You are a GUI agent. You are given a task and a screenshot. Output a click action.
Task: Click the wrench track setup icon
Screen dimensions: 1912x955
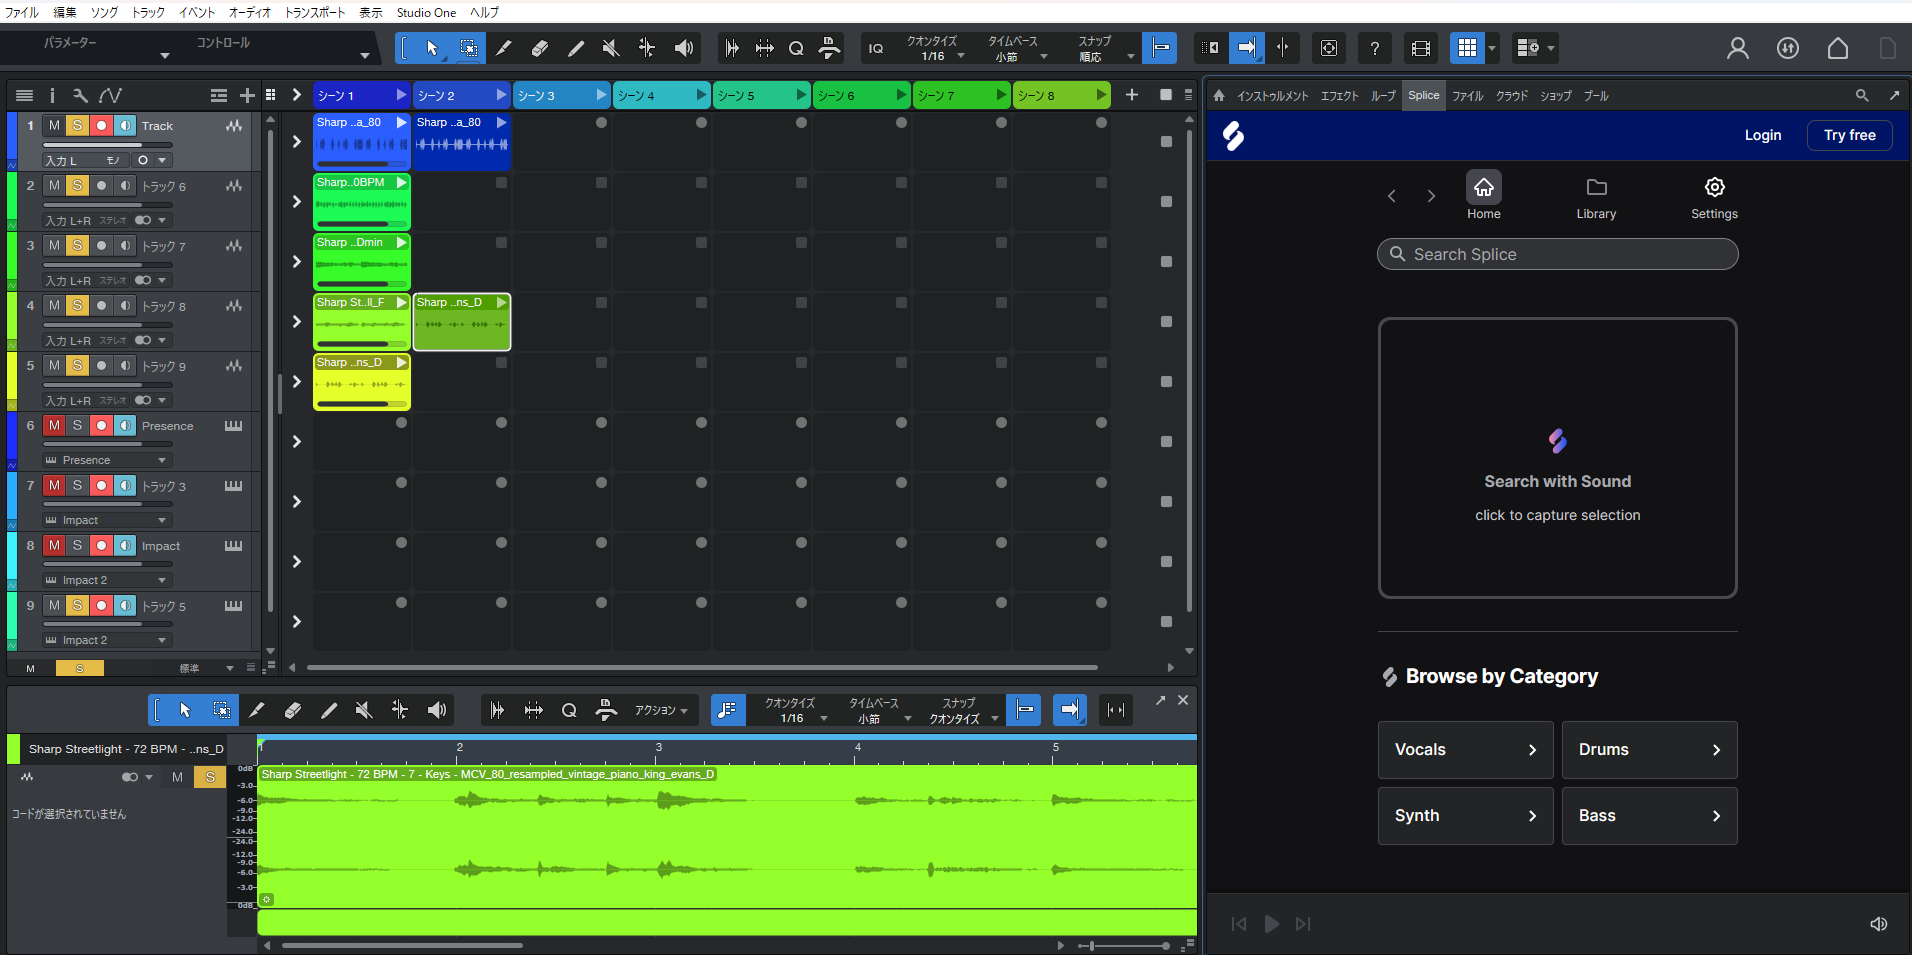80,95
